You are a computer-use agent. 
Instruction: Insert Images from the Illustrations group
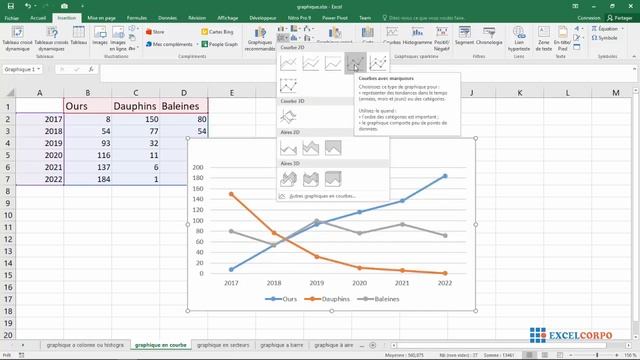click(x=100, y=36)
